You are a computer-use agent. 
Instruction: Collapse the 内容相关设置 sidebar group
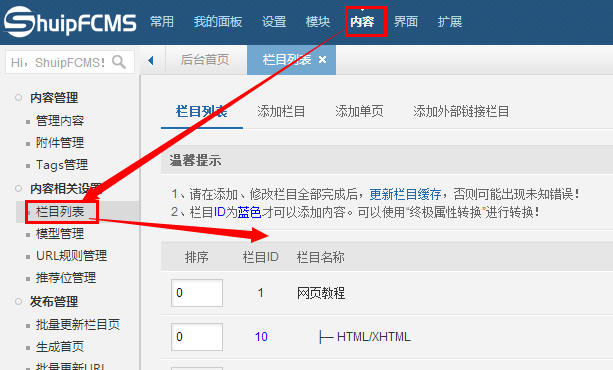66,189
